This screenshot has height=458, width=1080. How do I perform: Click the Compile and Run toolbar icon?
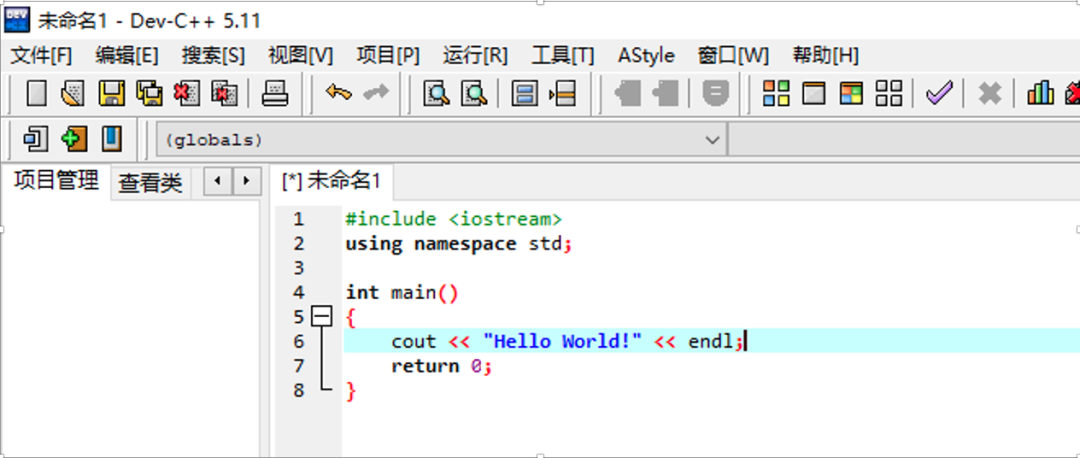click(851, 93)
